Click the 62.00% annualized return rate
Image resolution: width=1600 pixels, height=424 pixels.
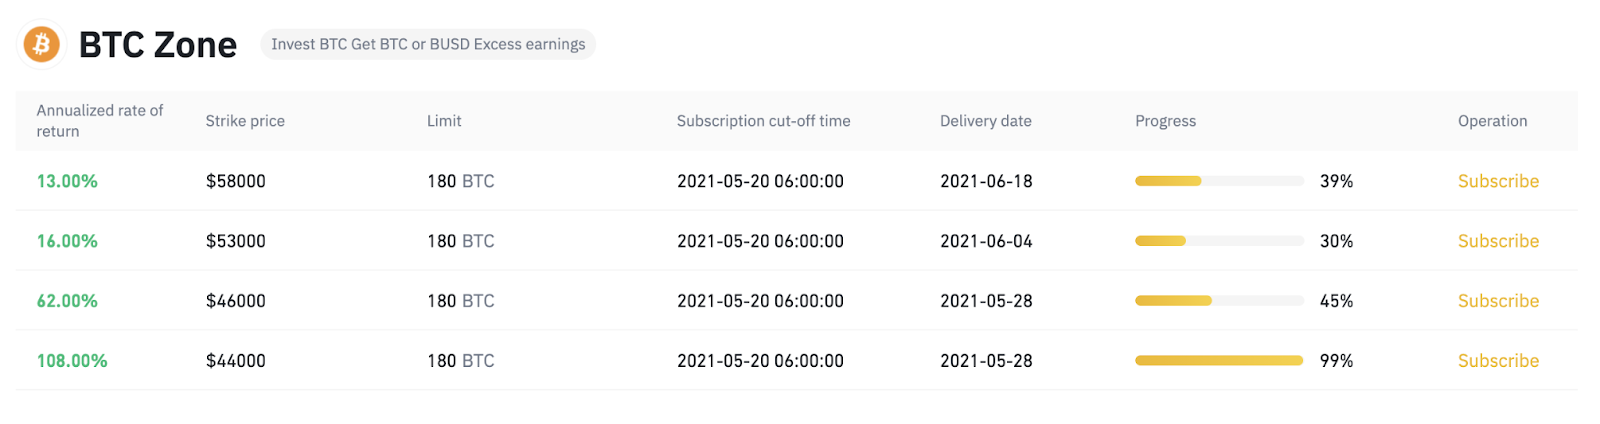[x=67, y=301]
